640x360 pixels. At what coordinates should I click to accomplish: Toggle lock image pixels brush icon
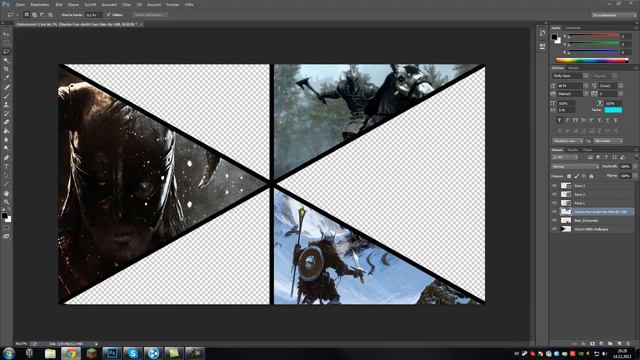(576, 176)
